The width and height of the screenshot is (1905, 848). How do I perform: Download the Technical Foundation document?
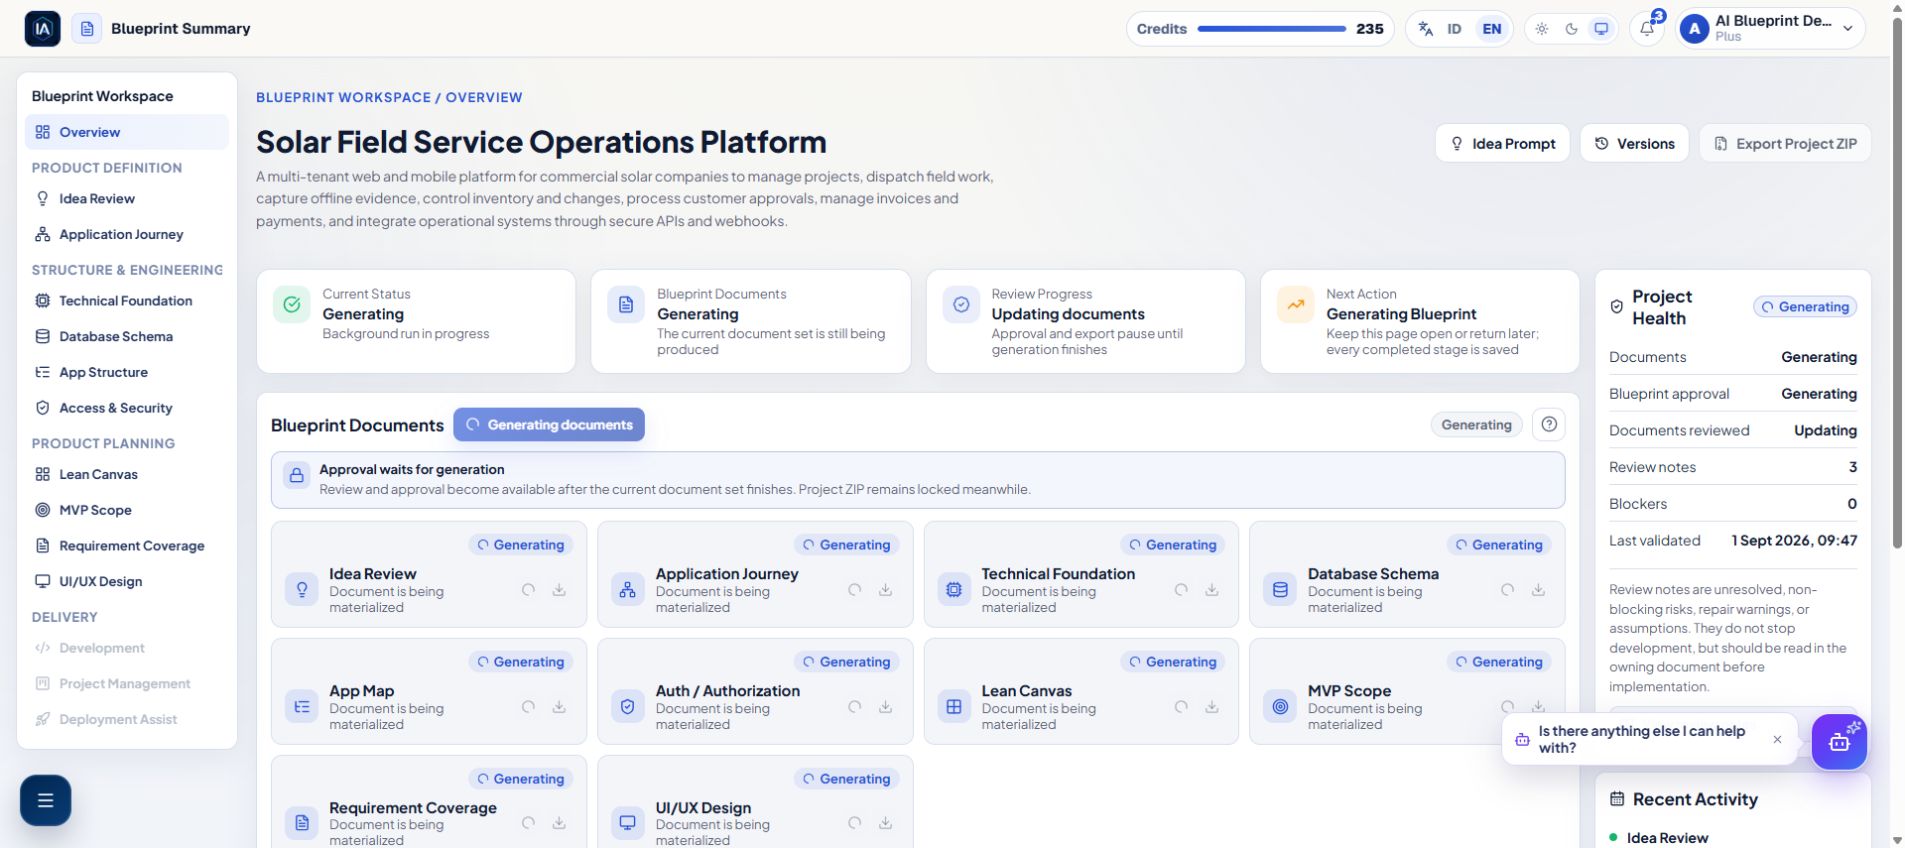click(1211, 590)
